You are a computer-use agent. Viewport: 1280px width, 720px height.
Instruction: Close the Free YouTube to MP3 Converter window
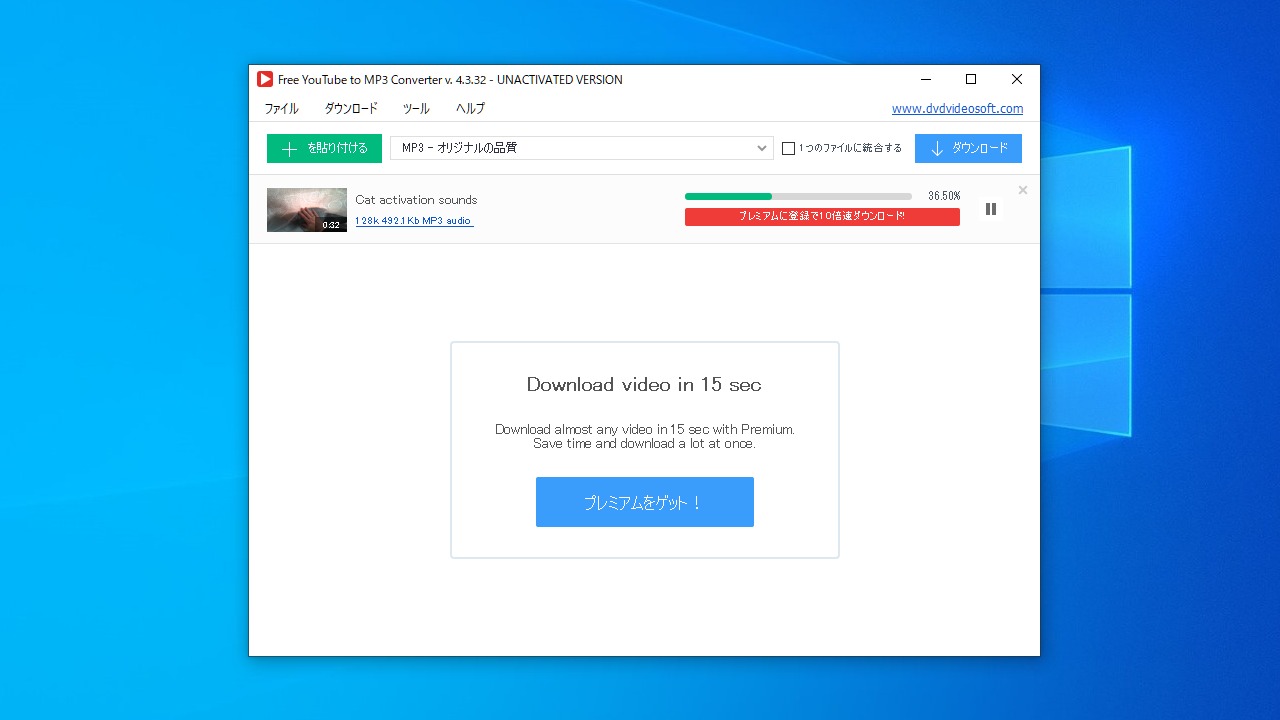point(1017,79)
